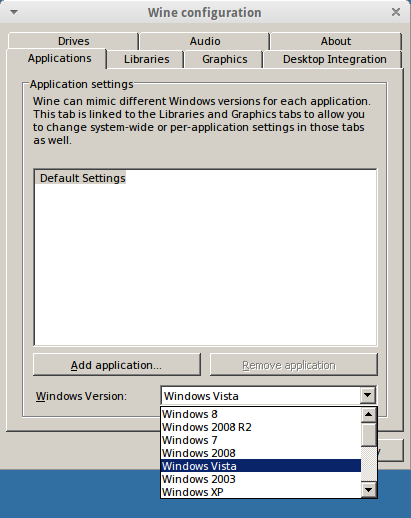Go to Desktop Integration tab
The width and height of the screenshot is (411, 518).
(x=334, y=59)
